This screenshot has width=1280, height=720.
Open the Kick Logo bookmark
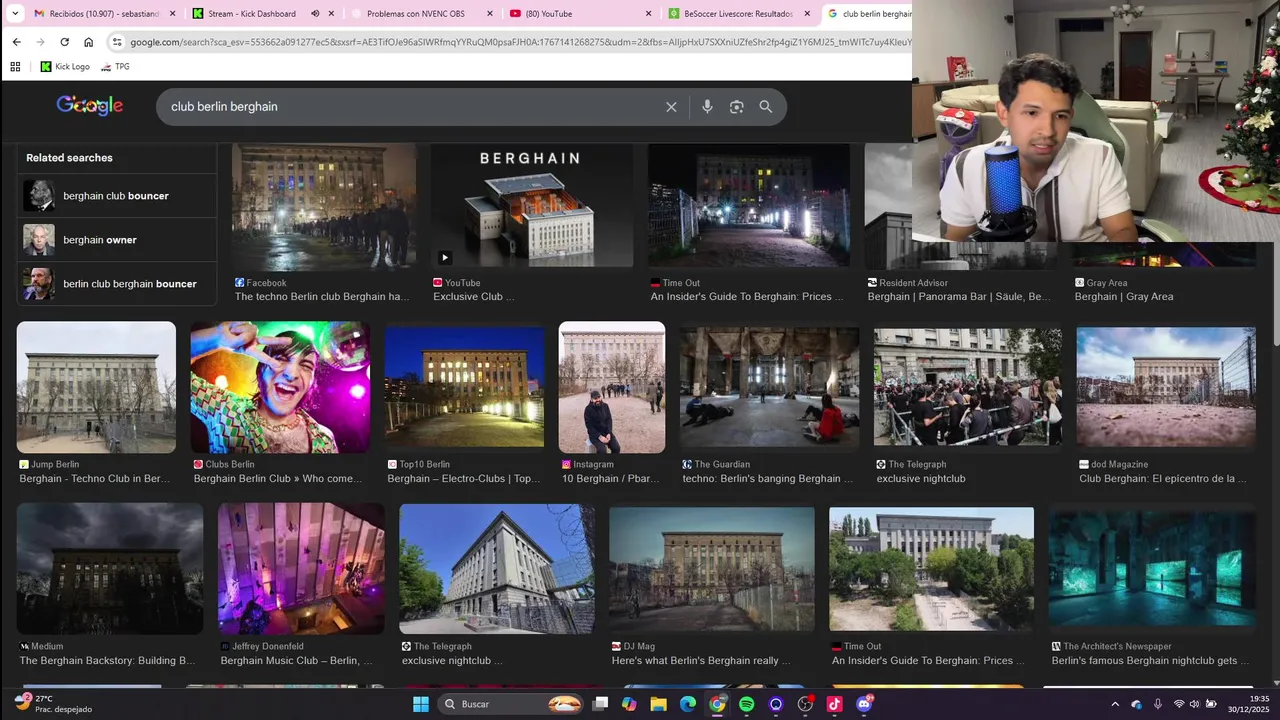(65, 67)
